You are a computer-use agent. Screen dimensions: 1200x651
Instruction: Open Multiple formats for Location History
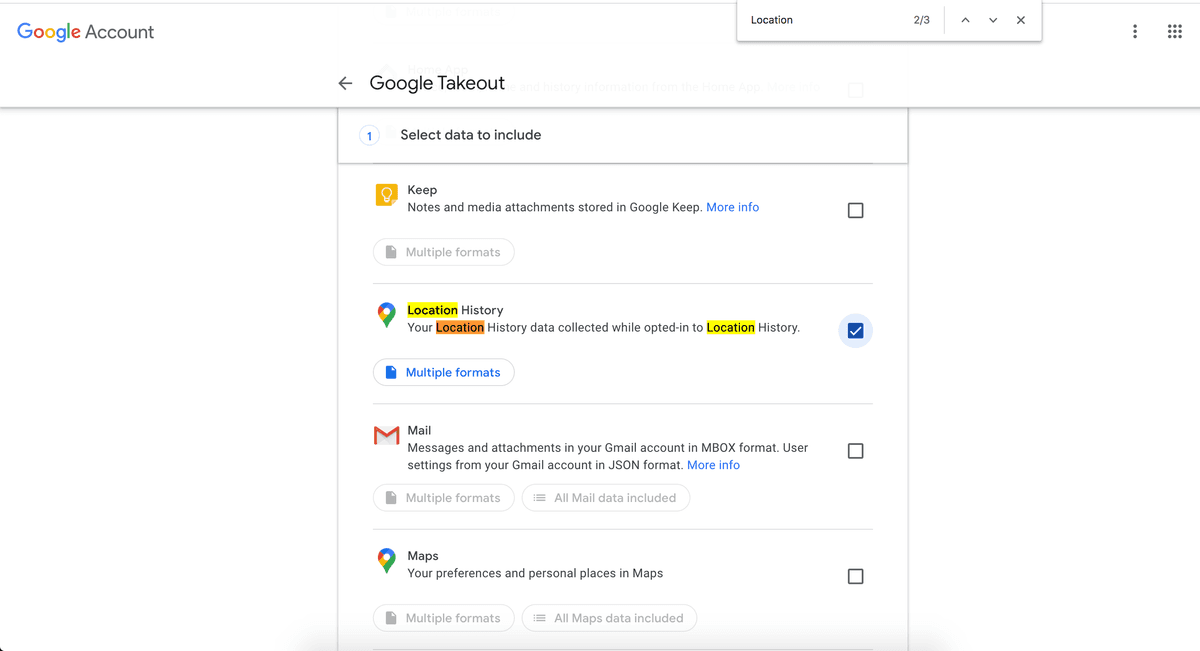(x=444, y=372)
